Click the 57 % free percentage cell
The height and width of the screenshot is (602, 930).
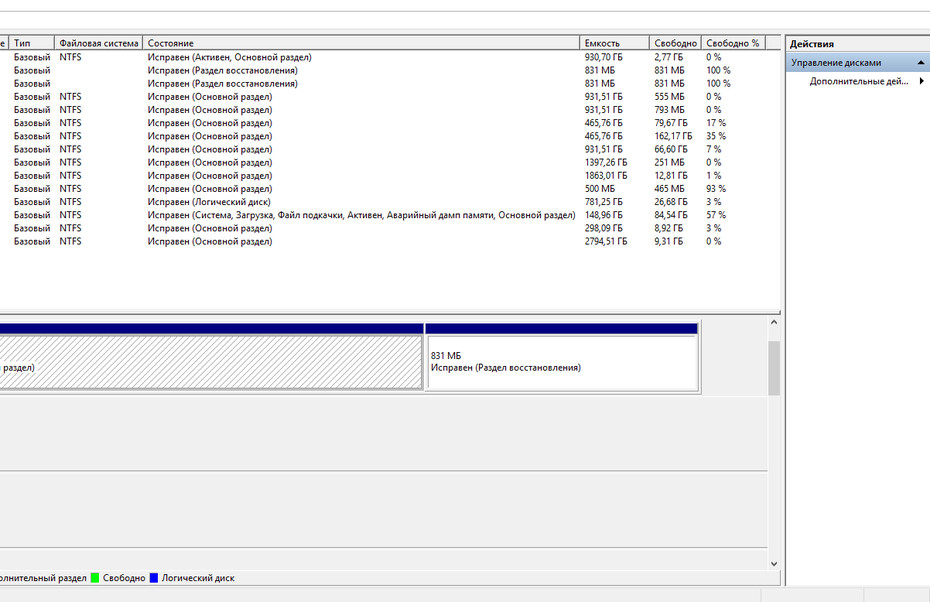716,215
